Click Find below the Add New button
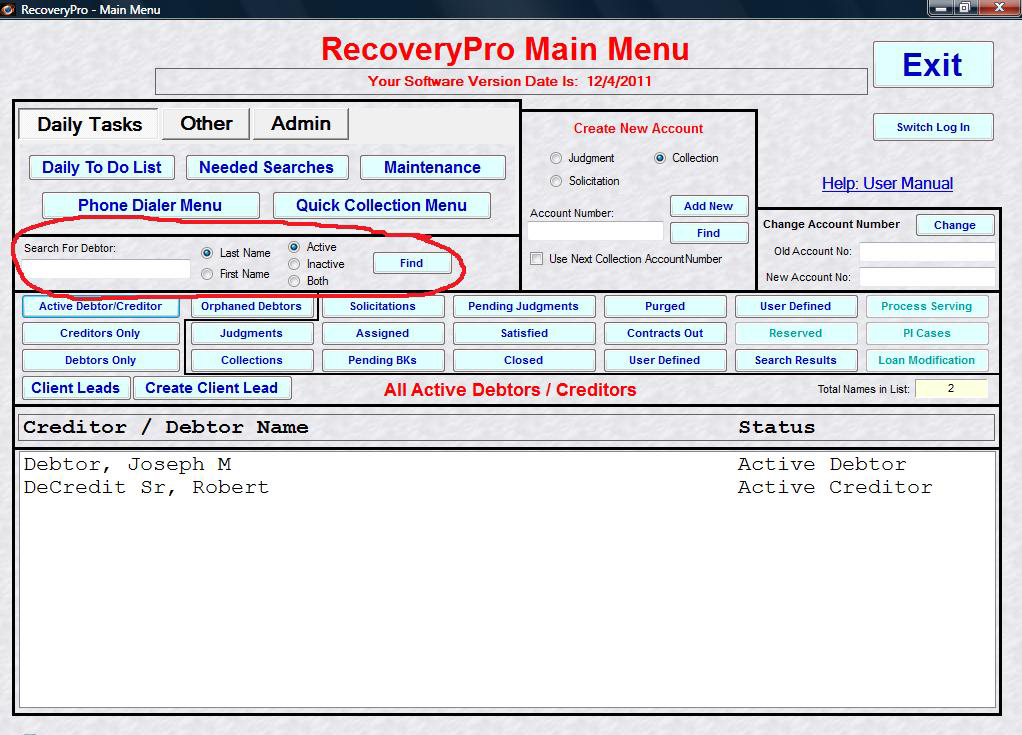This screenshot has height=735, width=1022. (708, 233)
